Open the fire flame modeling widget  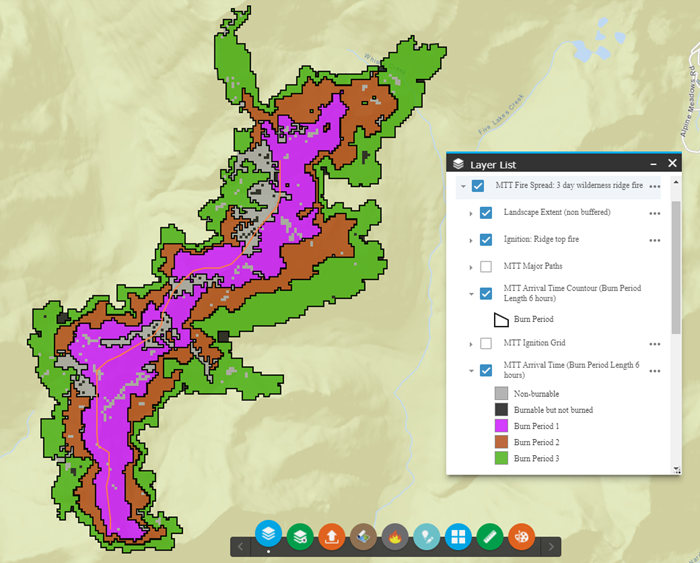click(x=395, y=536)
